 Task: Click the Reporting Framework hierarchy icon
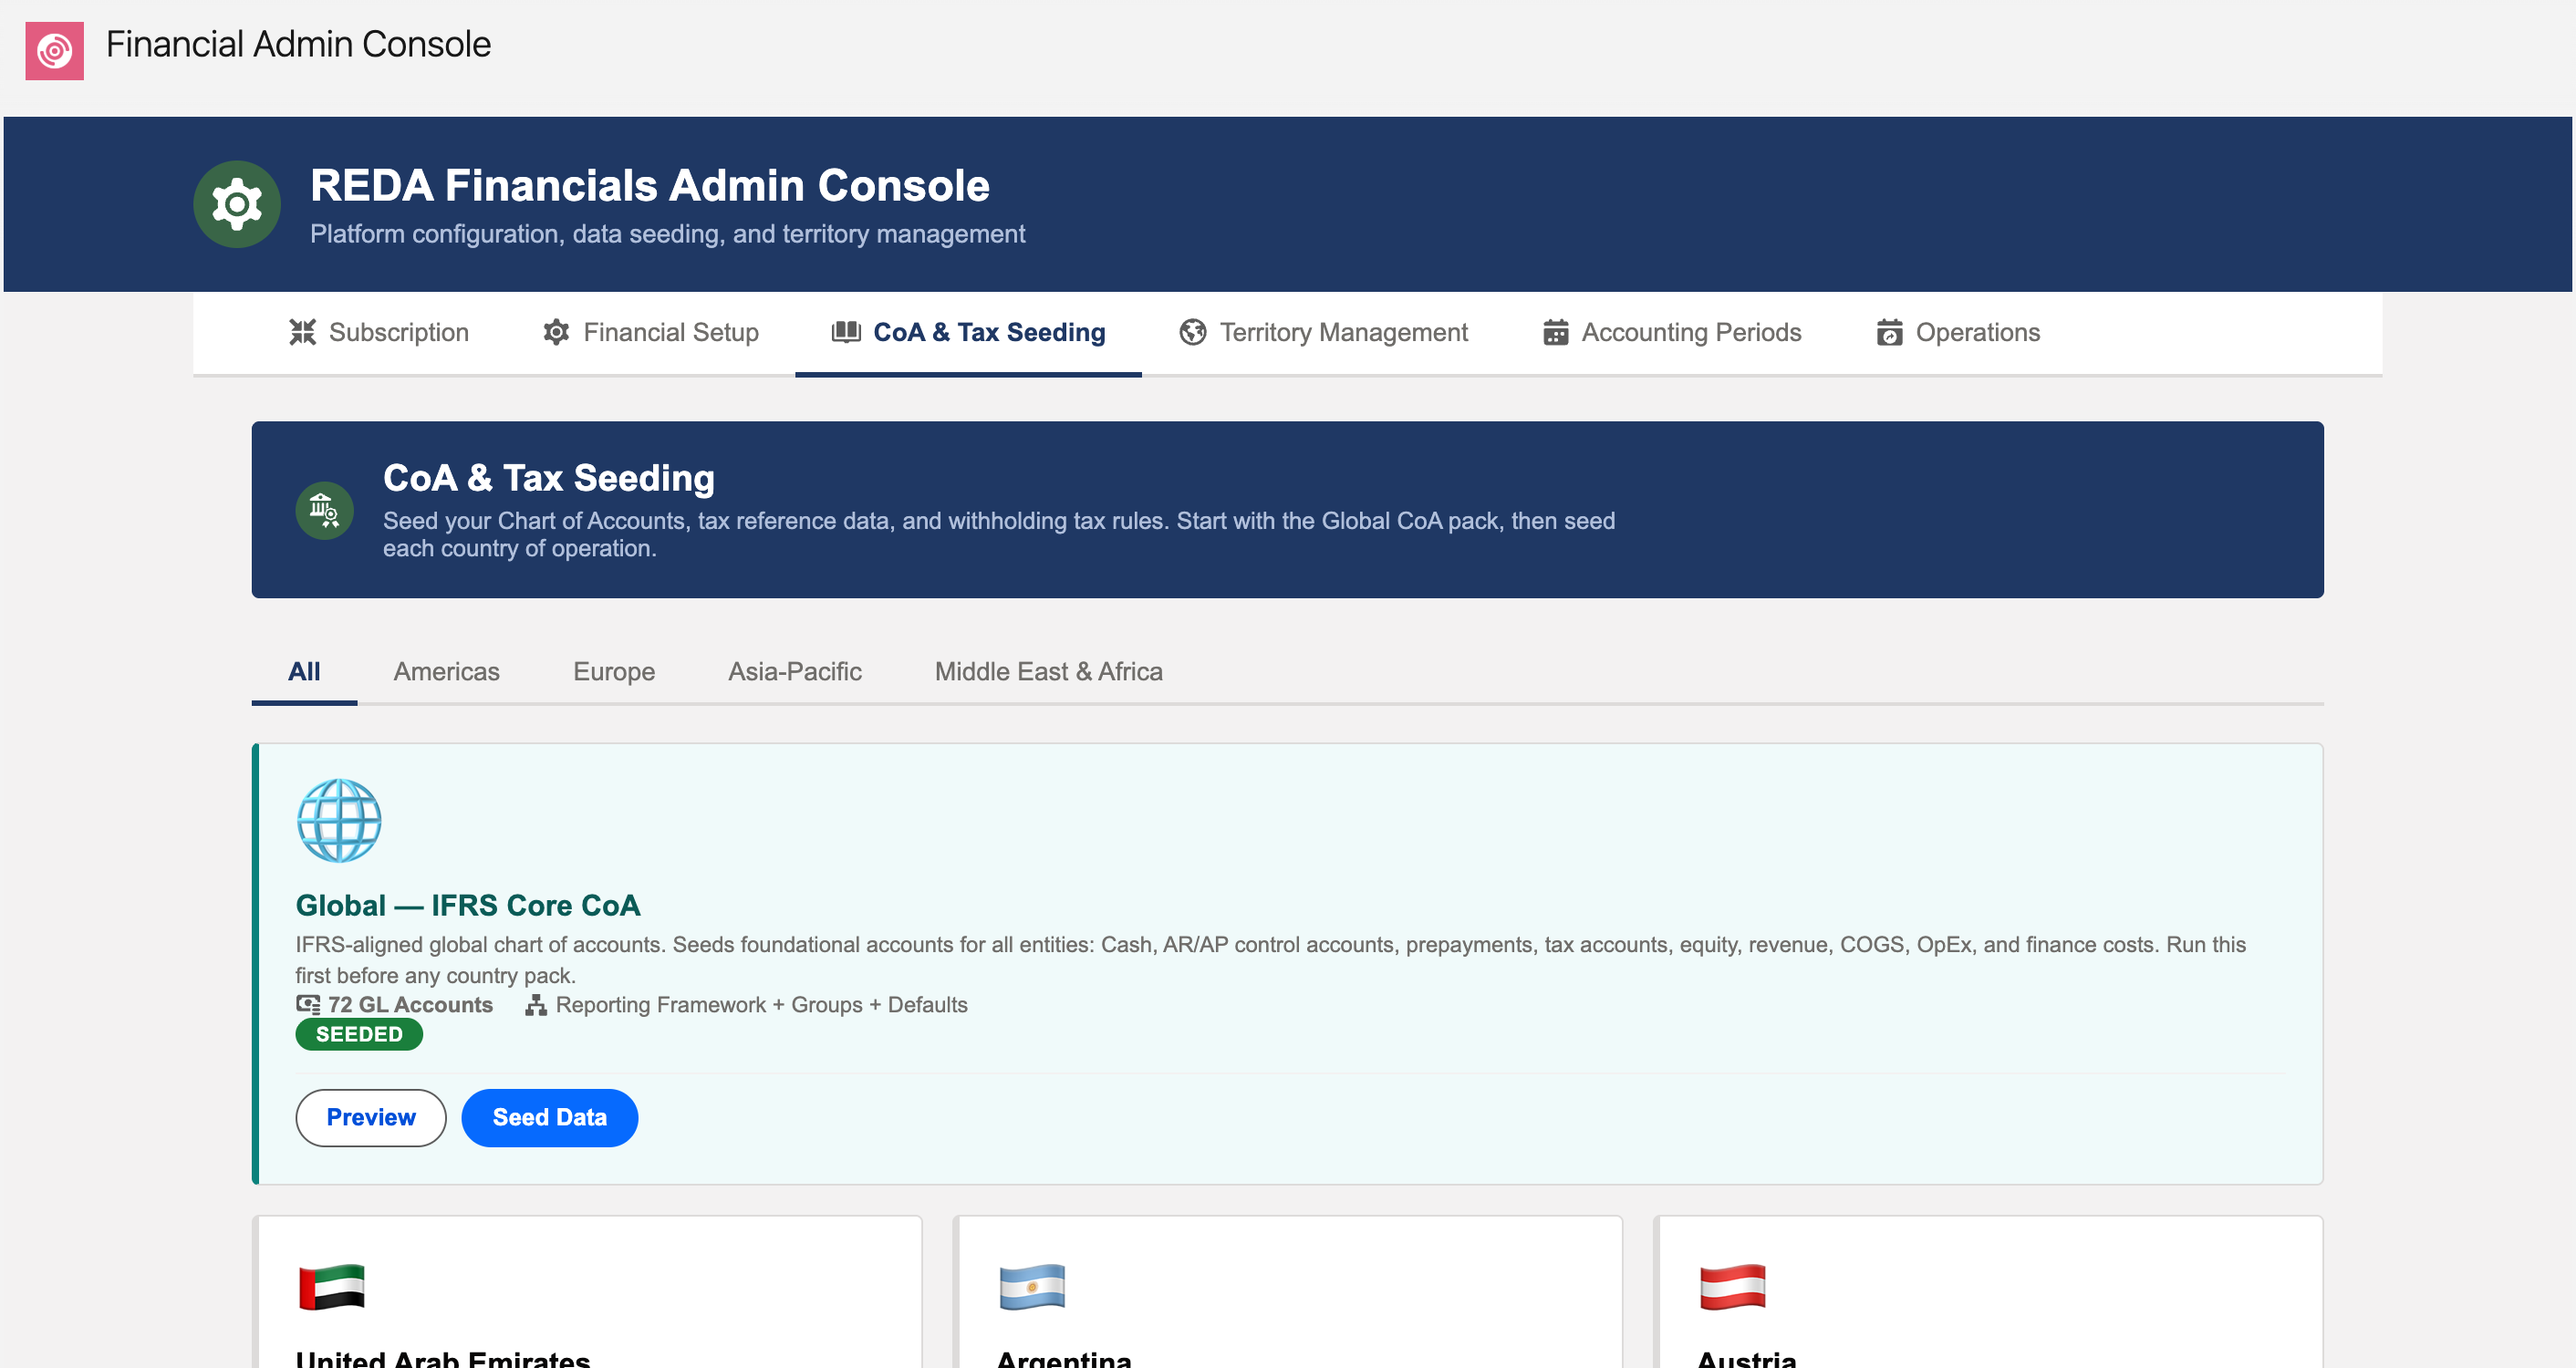pos(536,1005)
